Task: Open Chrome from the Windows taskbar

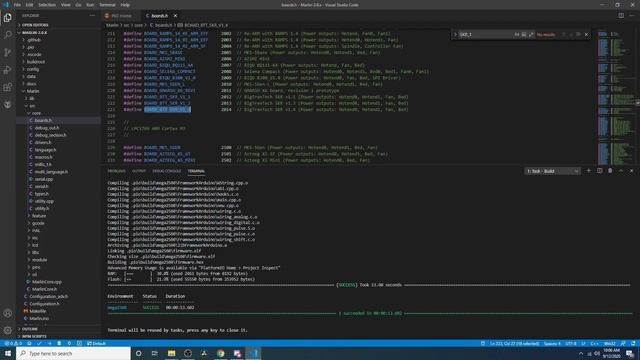Action: click(x=220, y=353)
